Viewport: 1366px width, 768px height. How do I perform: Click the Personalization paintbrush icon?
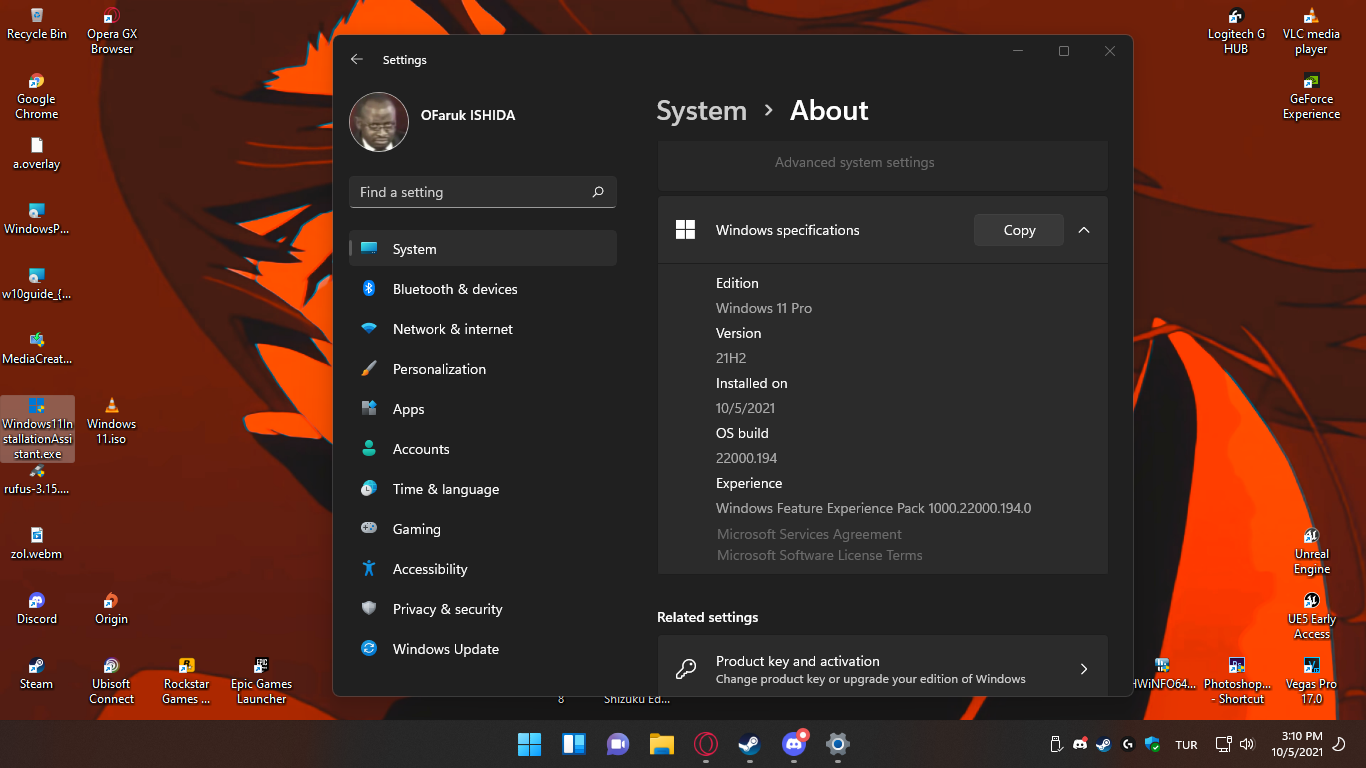coord(369,369)
